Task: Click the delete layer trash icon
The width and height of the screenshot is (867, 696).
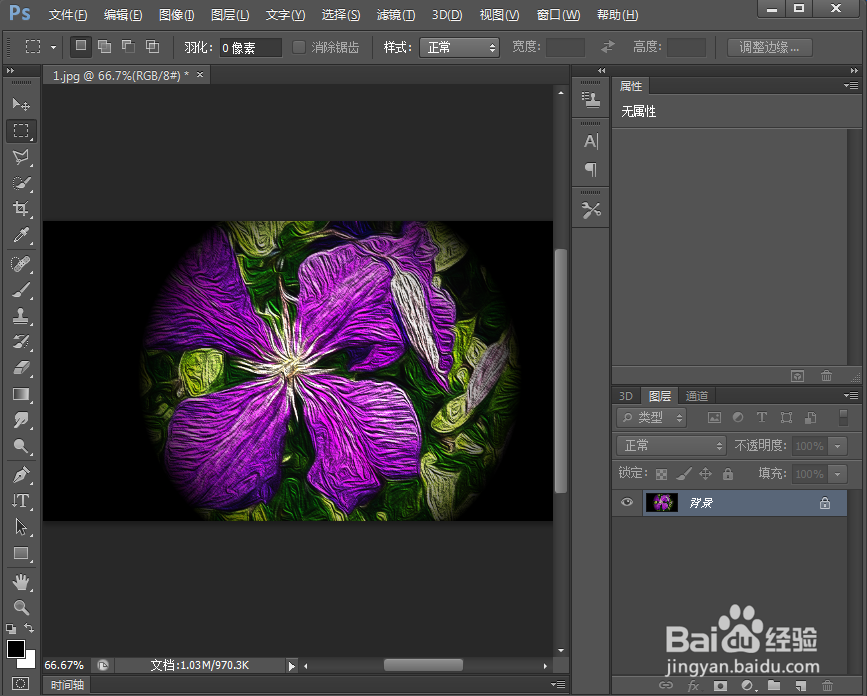Action: point(827,685)
